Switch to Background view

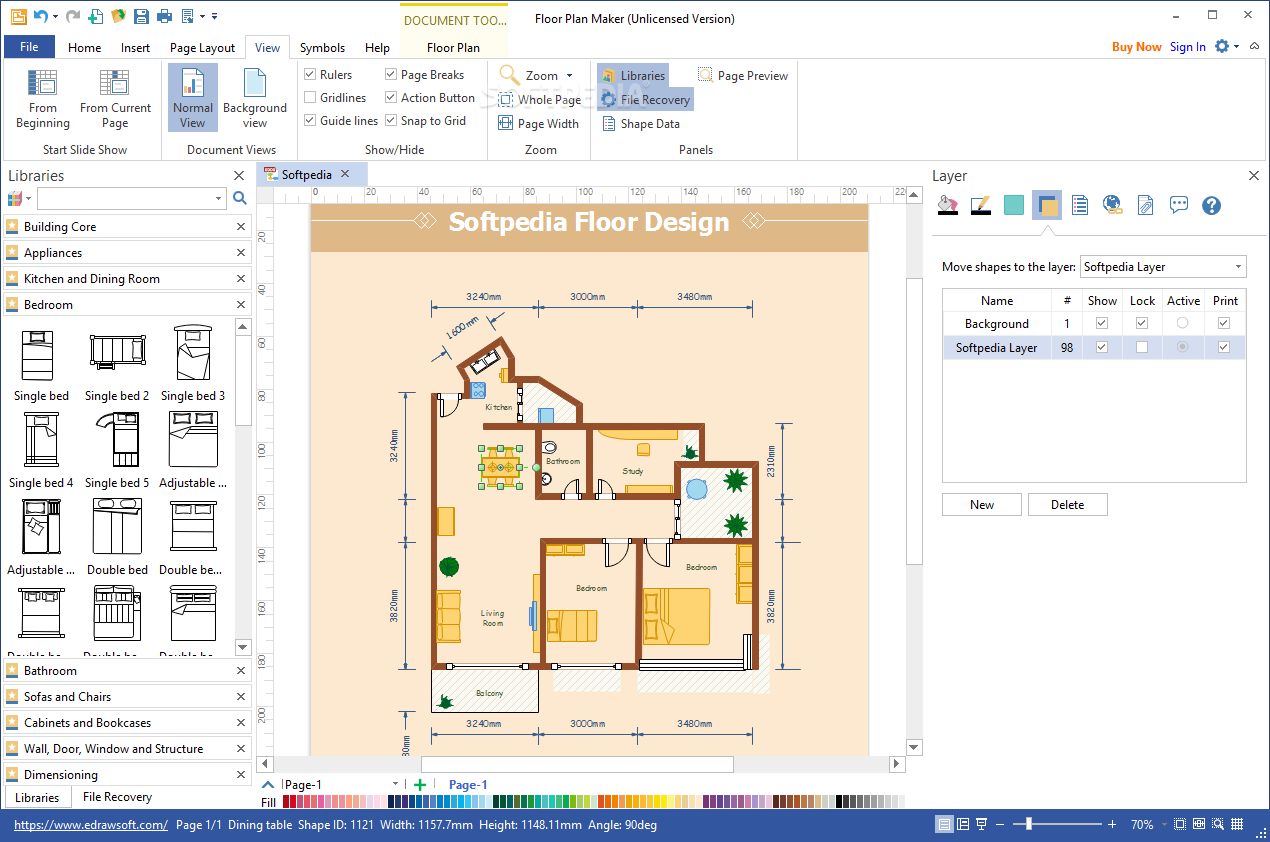pyautogui.click(x=255, y=99)
